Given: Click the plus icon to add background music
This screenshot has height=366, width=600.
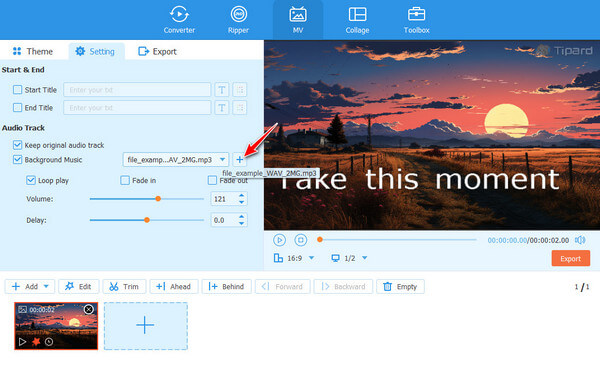Looking at the screenshot, I should click(240, 160).
